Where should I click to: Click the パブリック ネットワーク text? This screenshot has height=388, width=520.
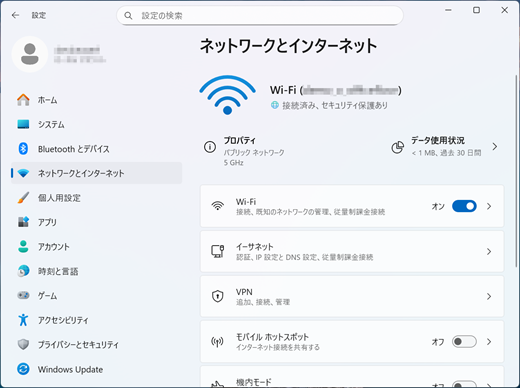[254, 153]
